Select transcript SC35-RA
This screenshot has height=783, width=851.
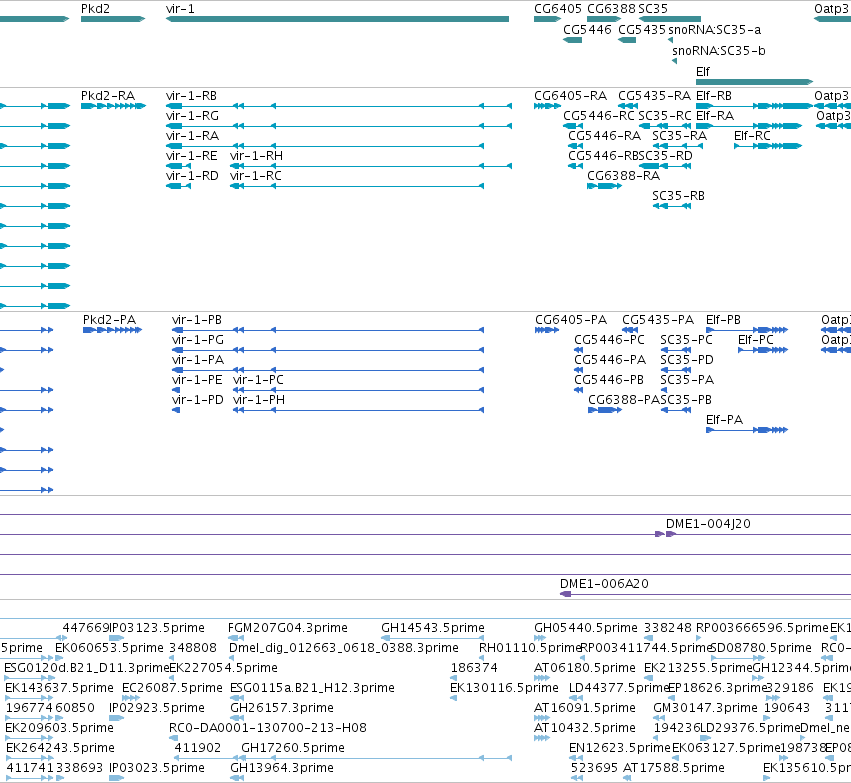click(x=679, y=136)
